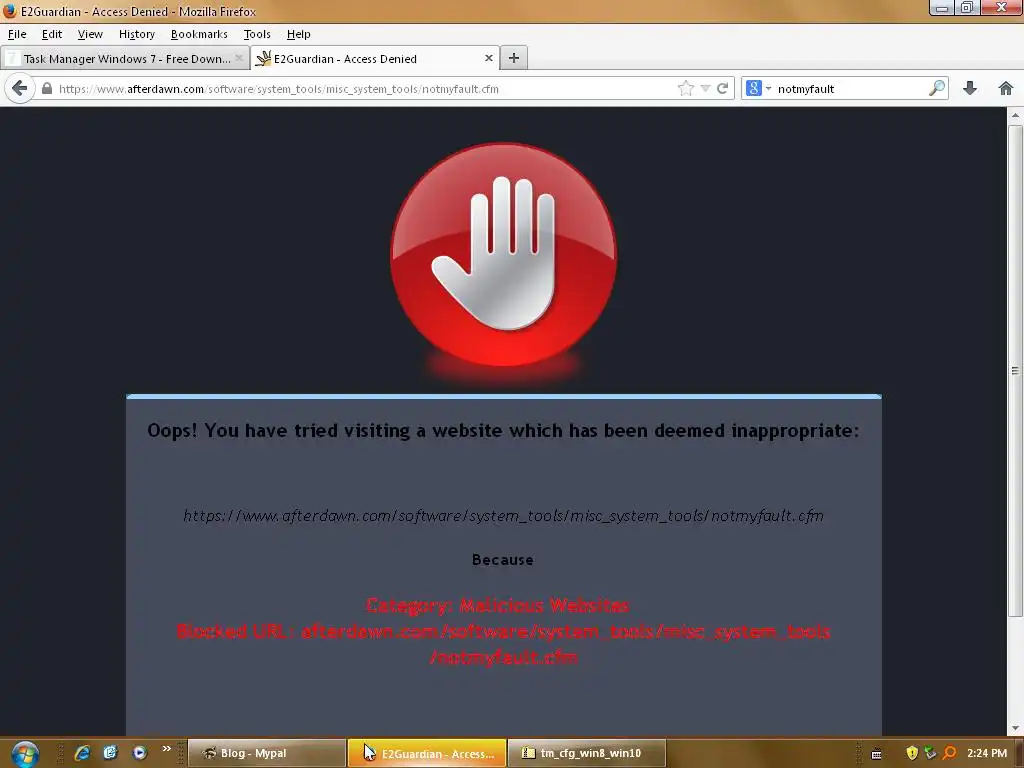Viewport: 1024px width, 768px height.
Task: Click the second browser quick launch icon
Action: [110, 753]
